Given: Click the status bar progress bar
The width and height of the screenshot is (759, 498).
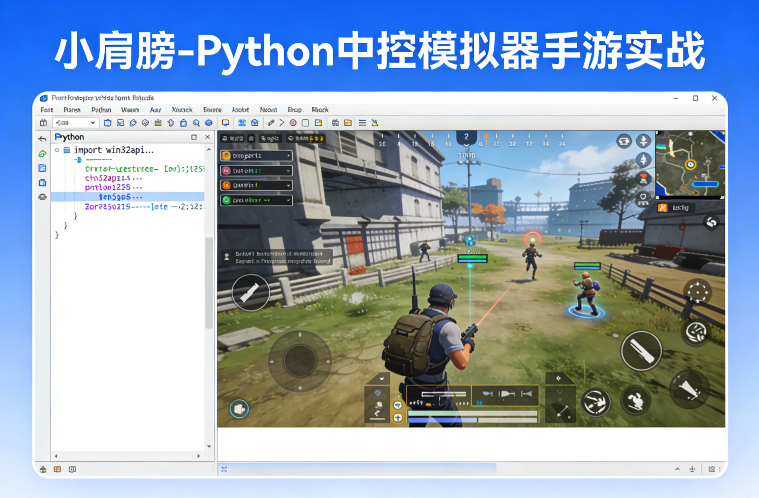Looking at the screenshot, I should coord(358,468).
